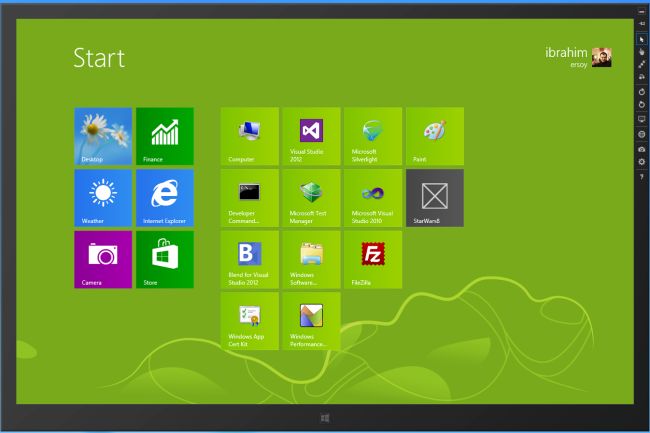Launch the FileZilla tile
Screen dimensions: 650x433
pyautogui.click(x=373, y=259)
